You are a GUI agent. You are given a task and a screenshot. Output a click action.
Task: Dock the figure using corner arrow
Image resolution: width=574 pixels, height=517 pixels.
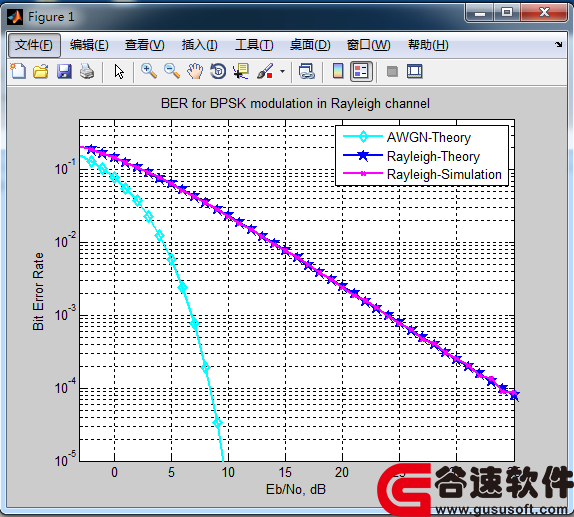[558, 45]
